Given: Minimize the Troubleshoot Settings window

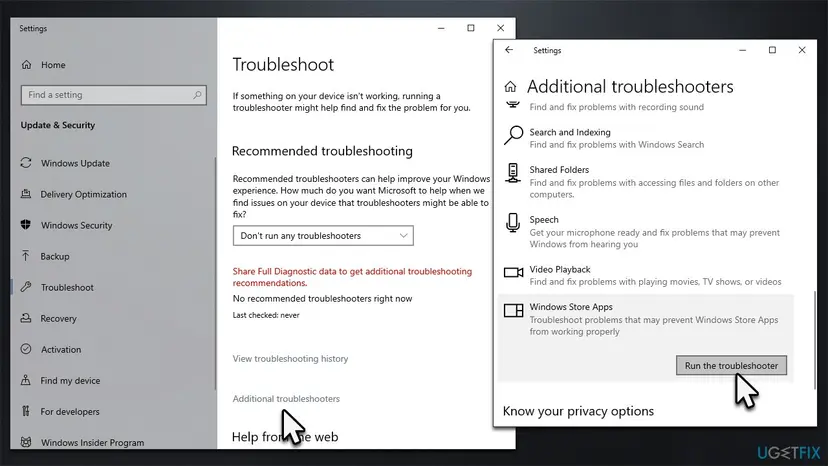Looking at the screenshot, I should (441, 28).
